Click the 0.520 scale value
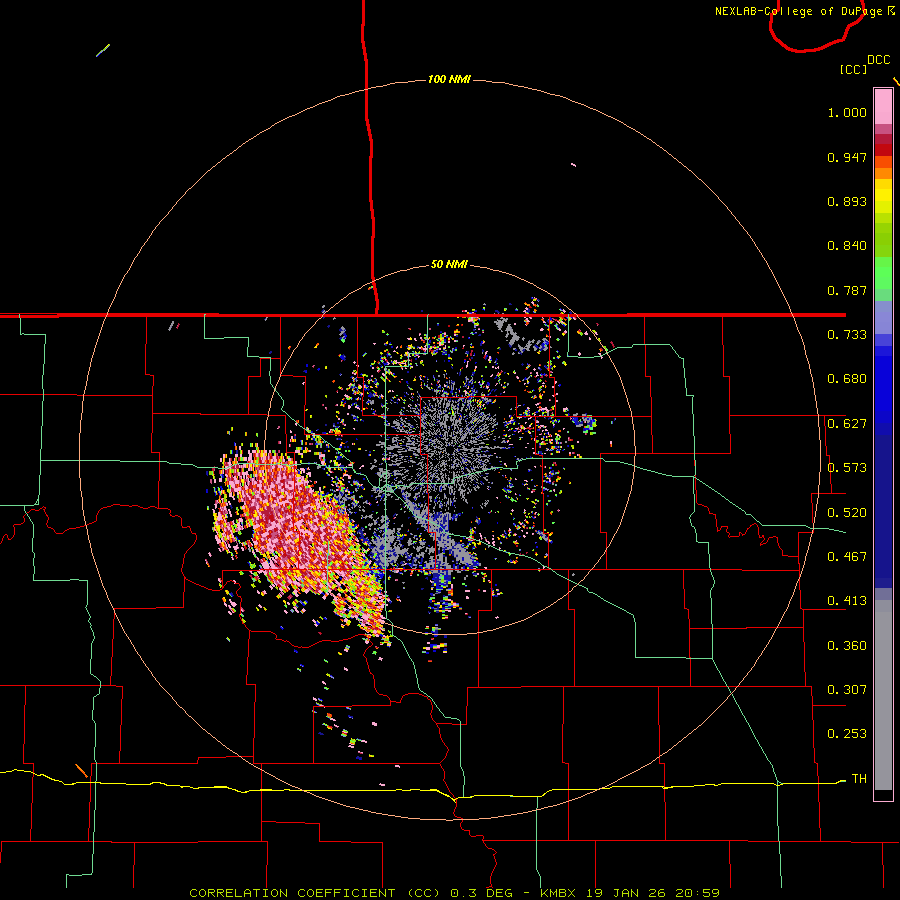 pyautogui.click(x=847, y=513)
